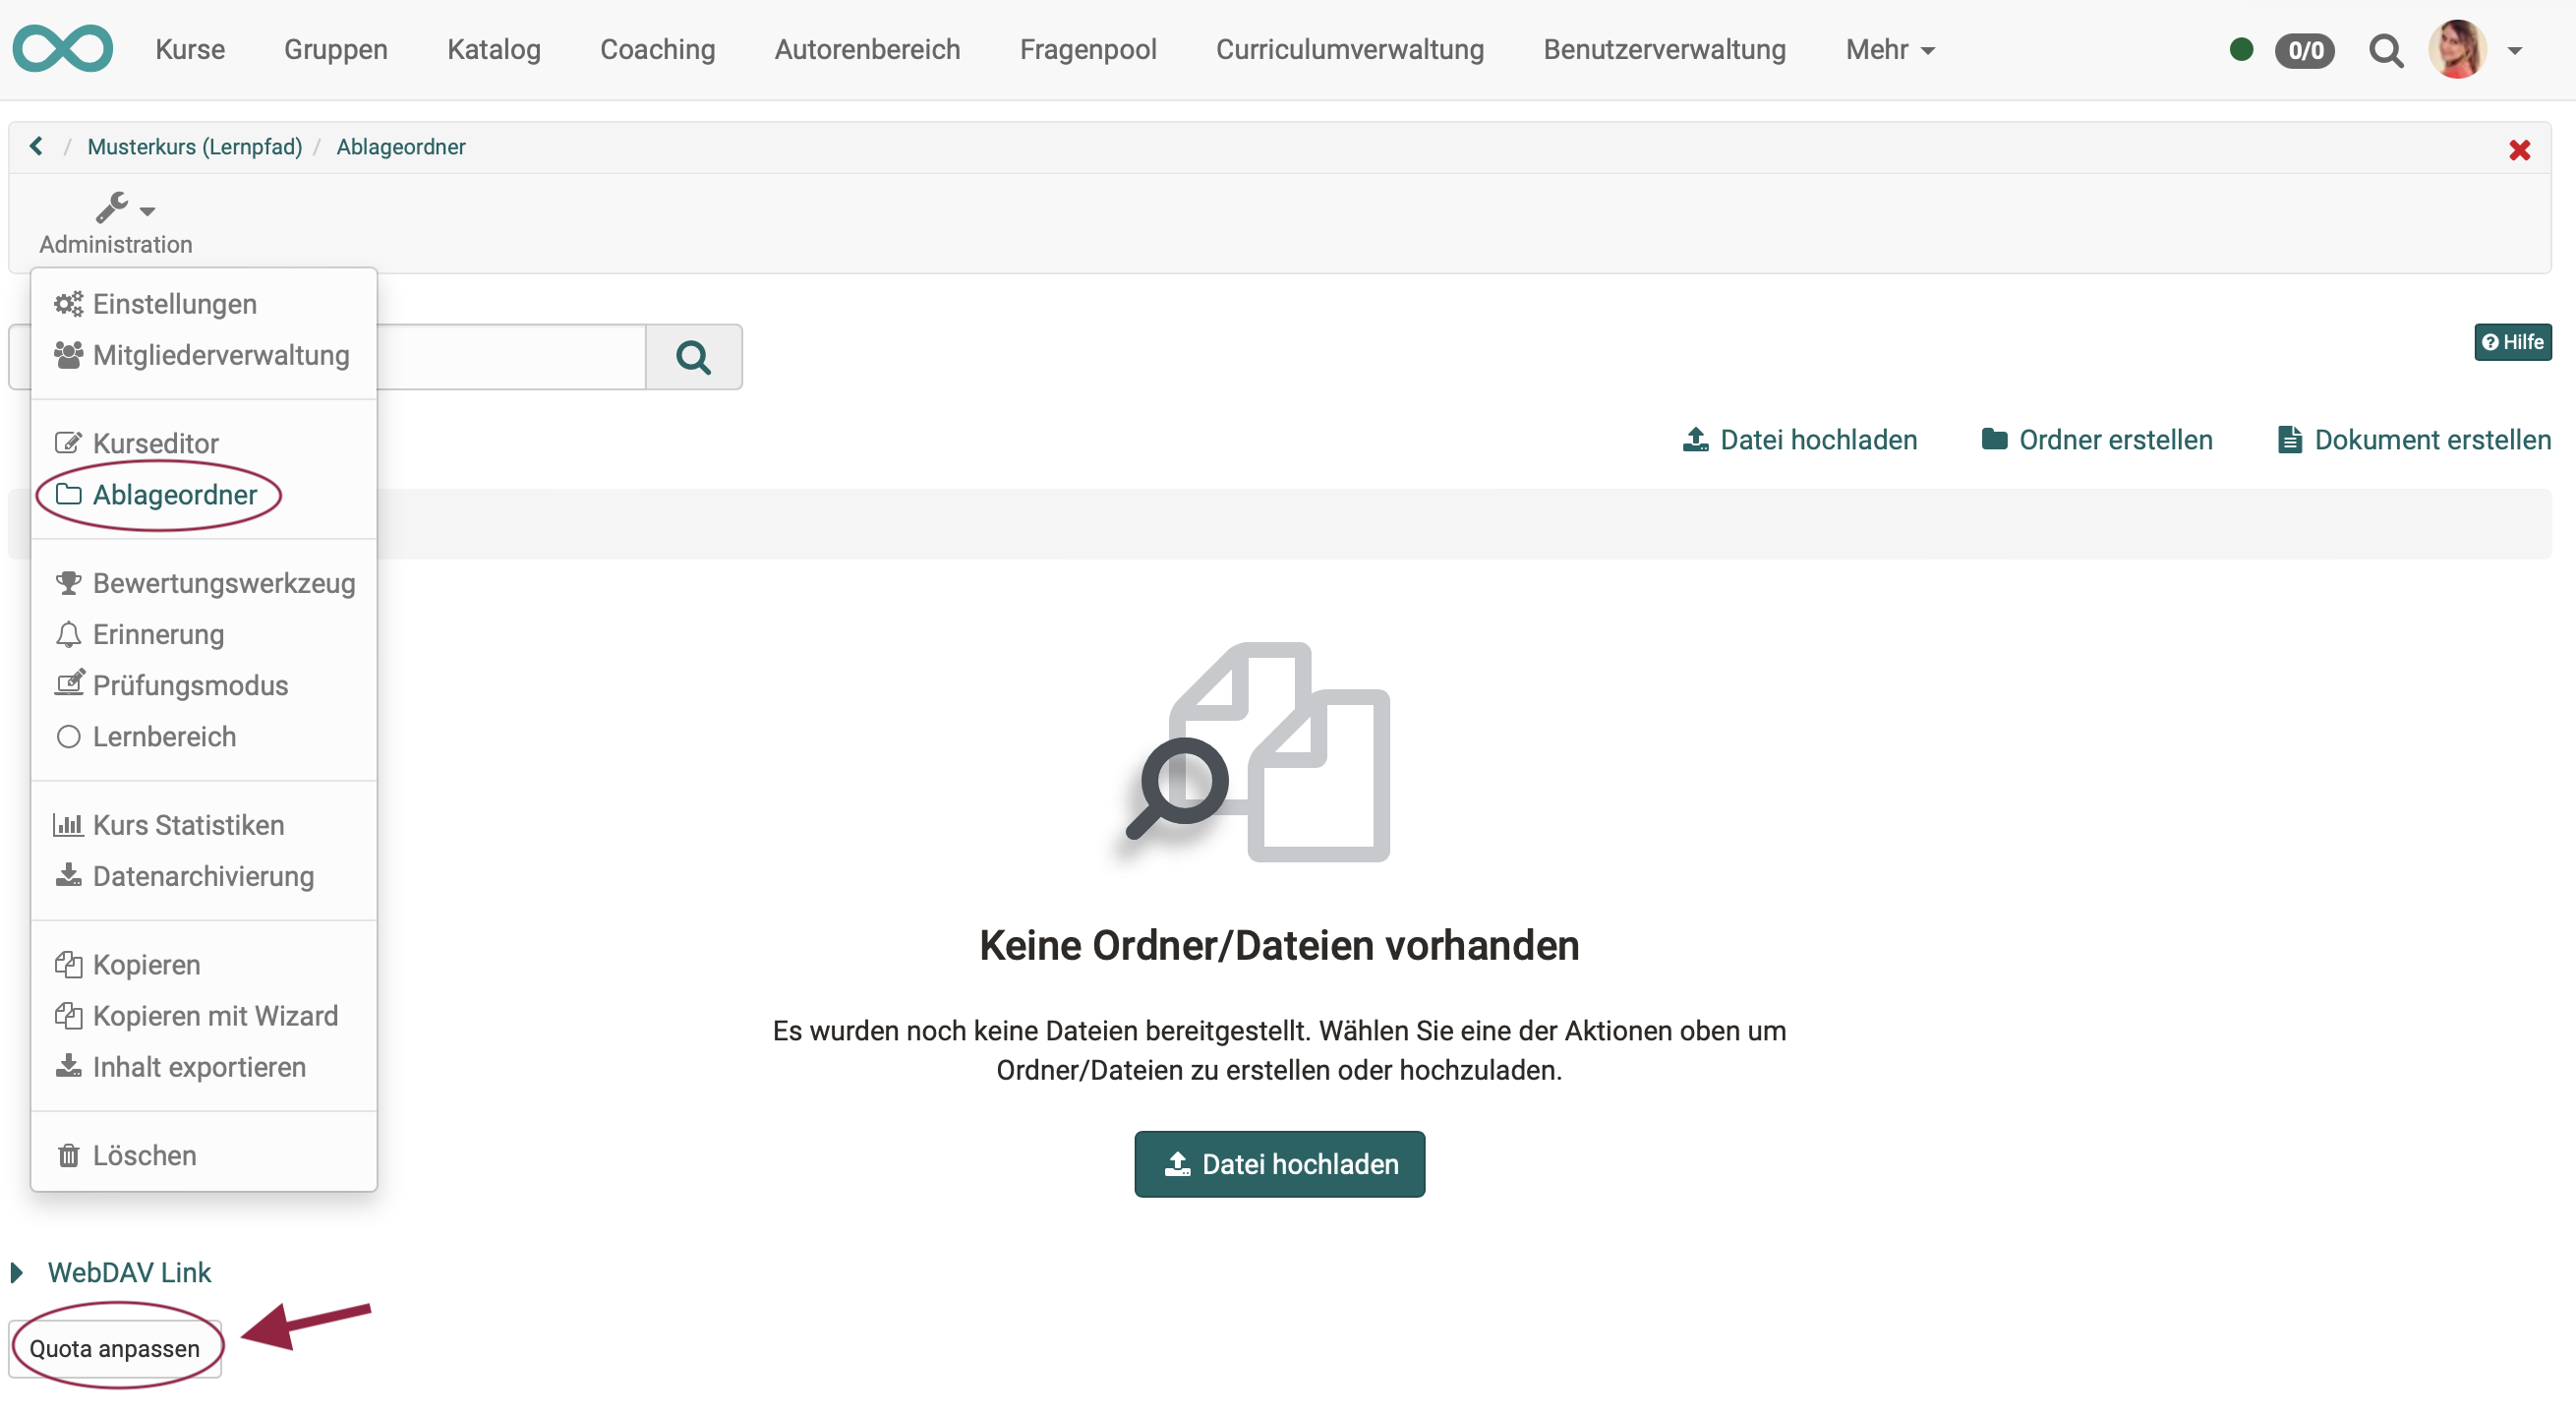Viewport: 2576px width, 1416px height.
Task: Expand the user profile dropdown arrow
Action: point(2514,50)
